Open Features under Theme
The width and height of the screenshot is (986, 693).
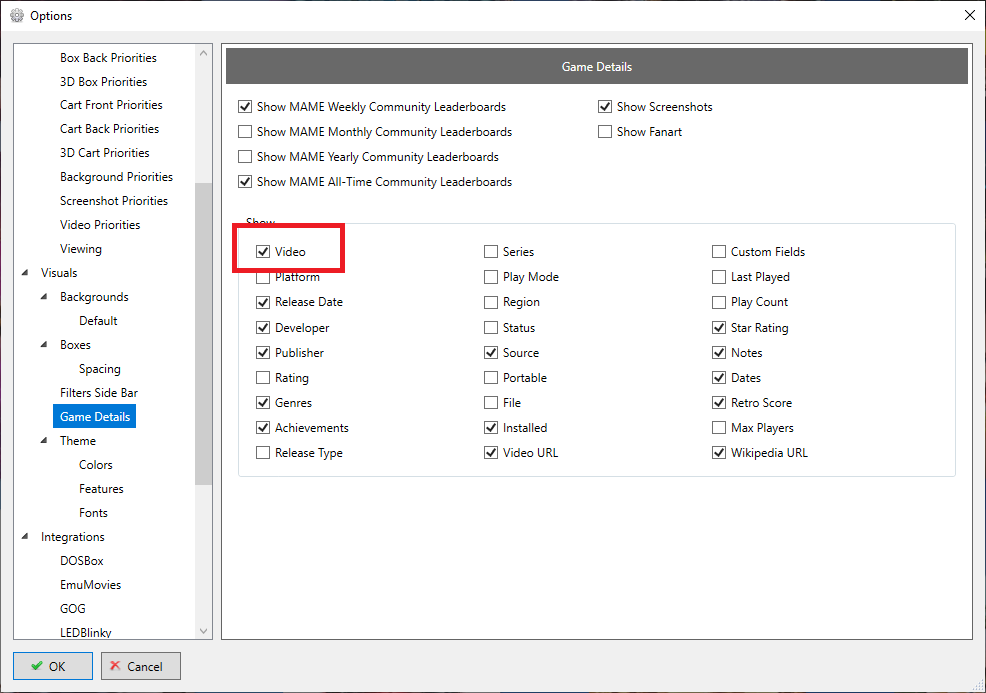pos(101,489)
